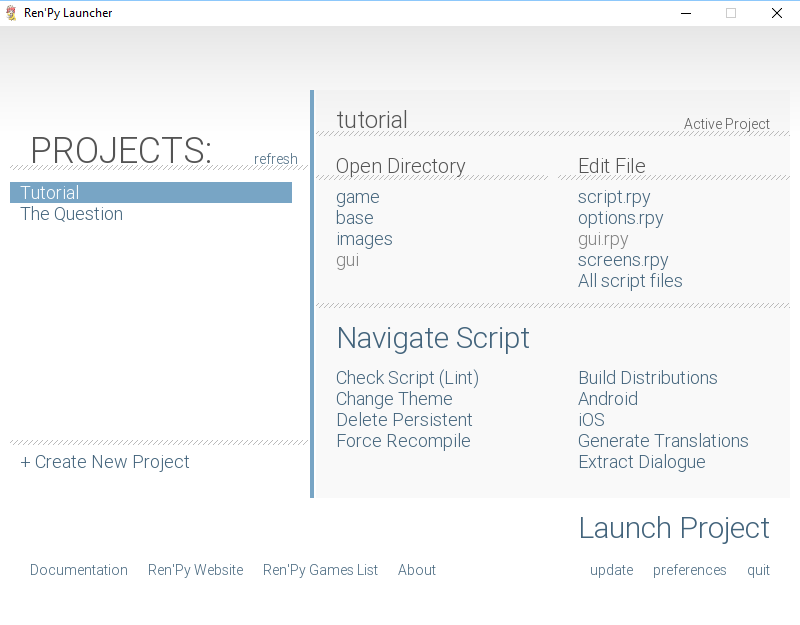
Task: Click Generate Translations
Action: click(x=663, y=440)
